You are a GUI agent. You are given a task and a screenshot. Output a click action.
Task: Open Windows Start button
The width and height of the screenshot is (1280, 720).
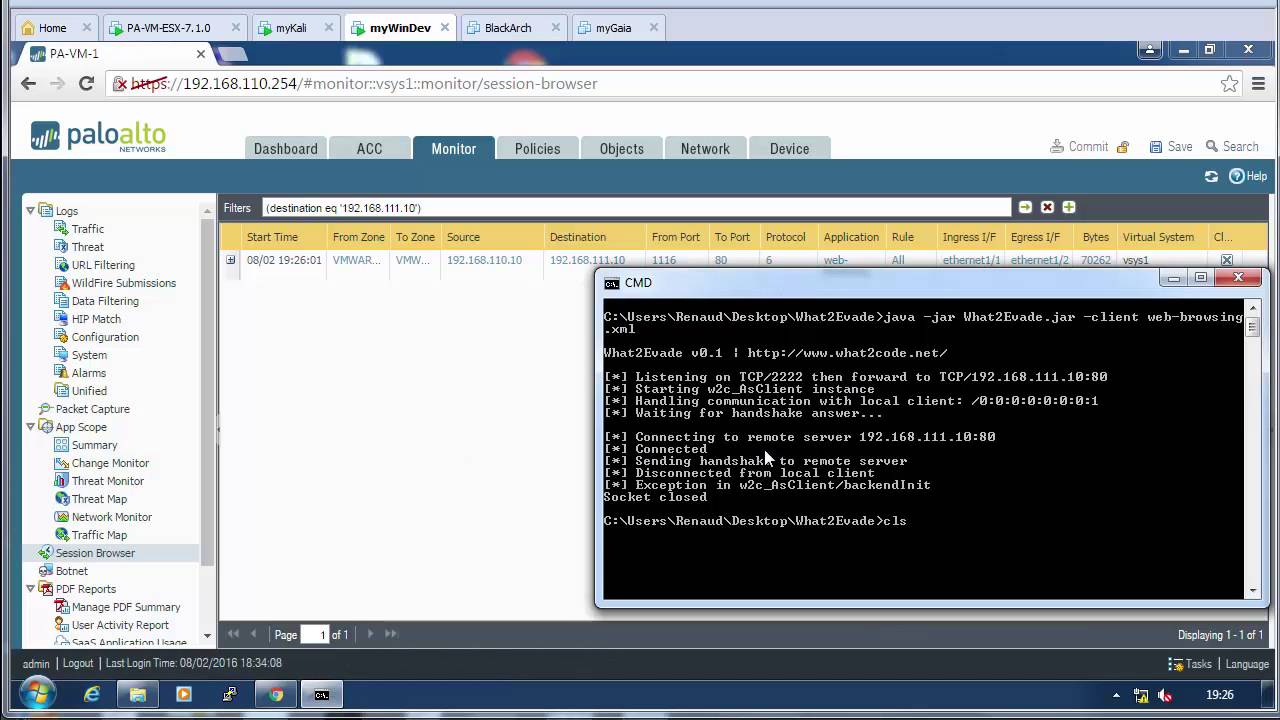[36, 694]
